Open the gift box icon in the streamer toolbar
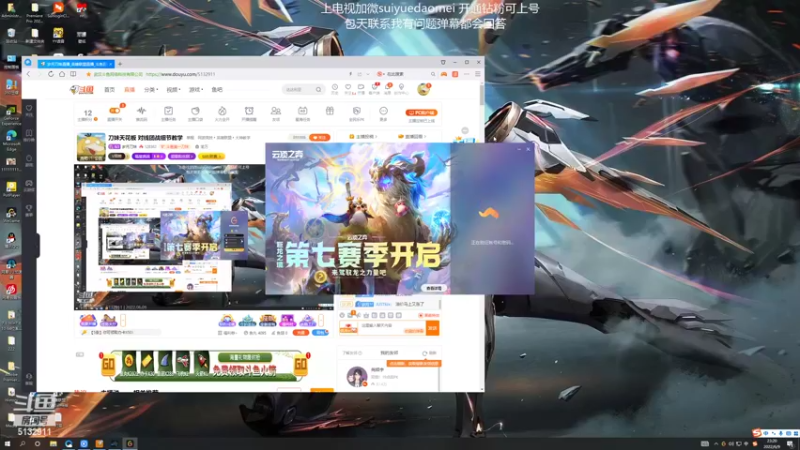Screen dimensions: 800x450 point(330,111)
